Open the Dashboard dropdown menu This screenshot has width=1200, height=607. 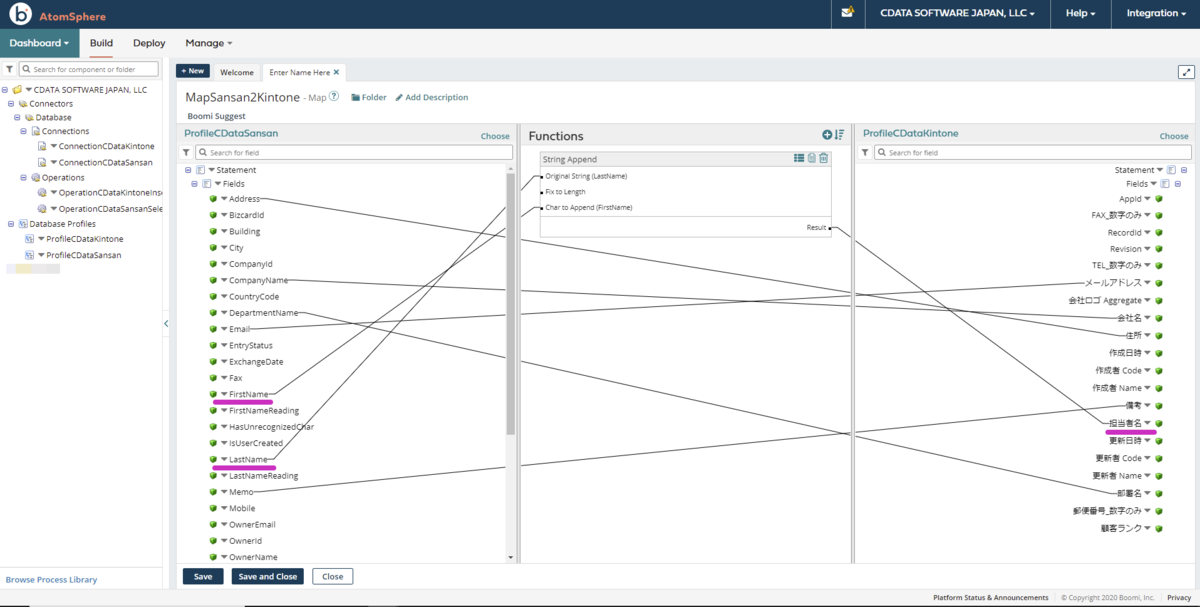coord(40,43)
